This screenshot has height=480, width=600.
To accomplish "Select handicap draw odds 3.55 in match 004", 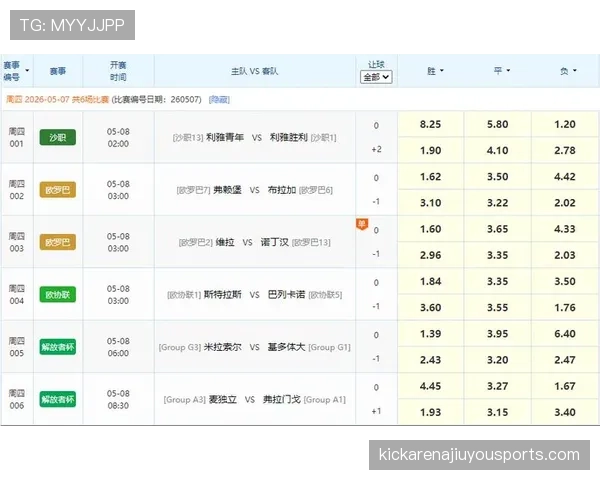I will 497,308.
